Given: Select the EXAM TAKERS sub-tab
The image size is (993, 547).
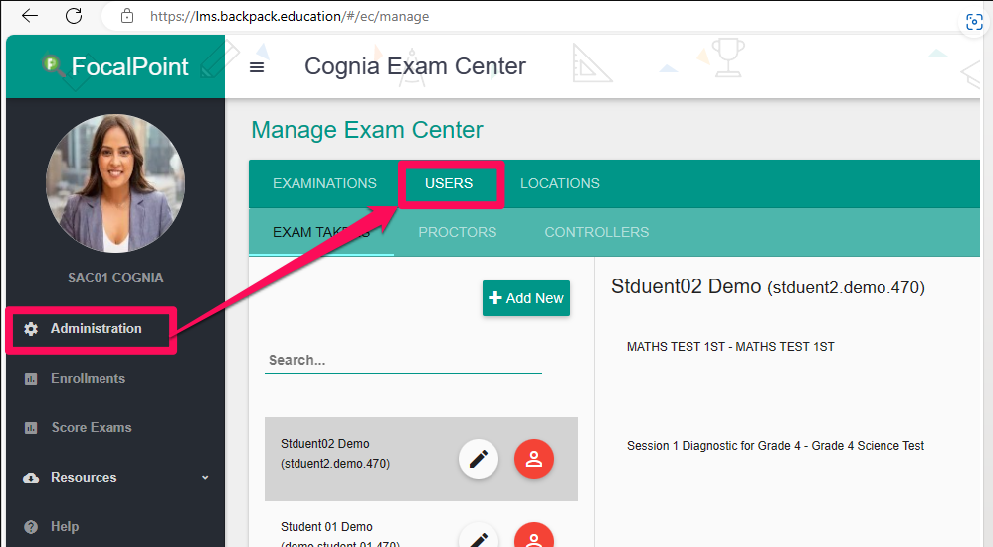Looking at the screenshot, I should pos(321,232).
